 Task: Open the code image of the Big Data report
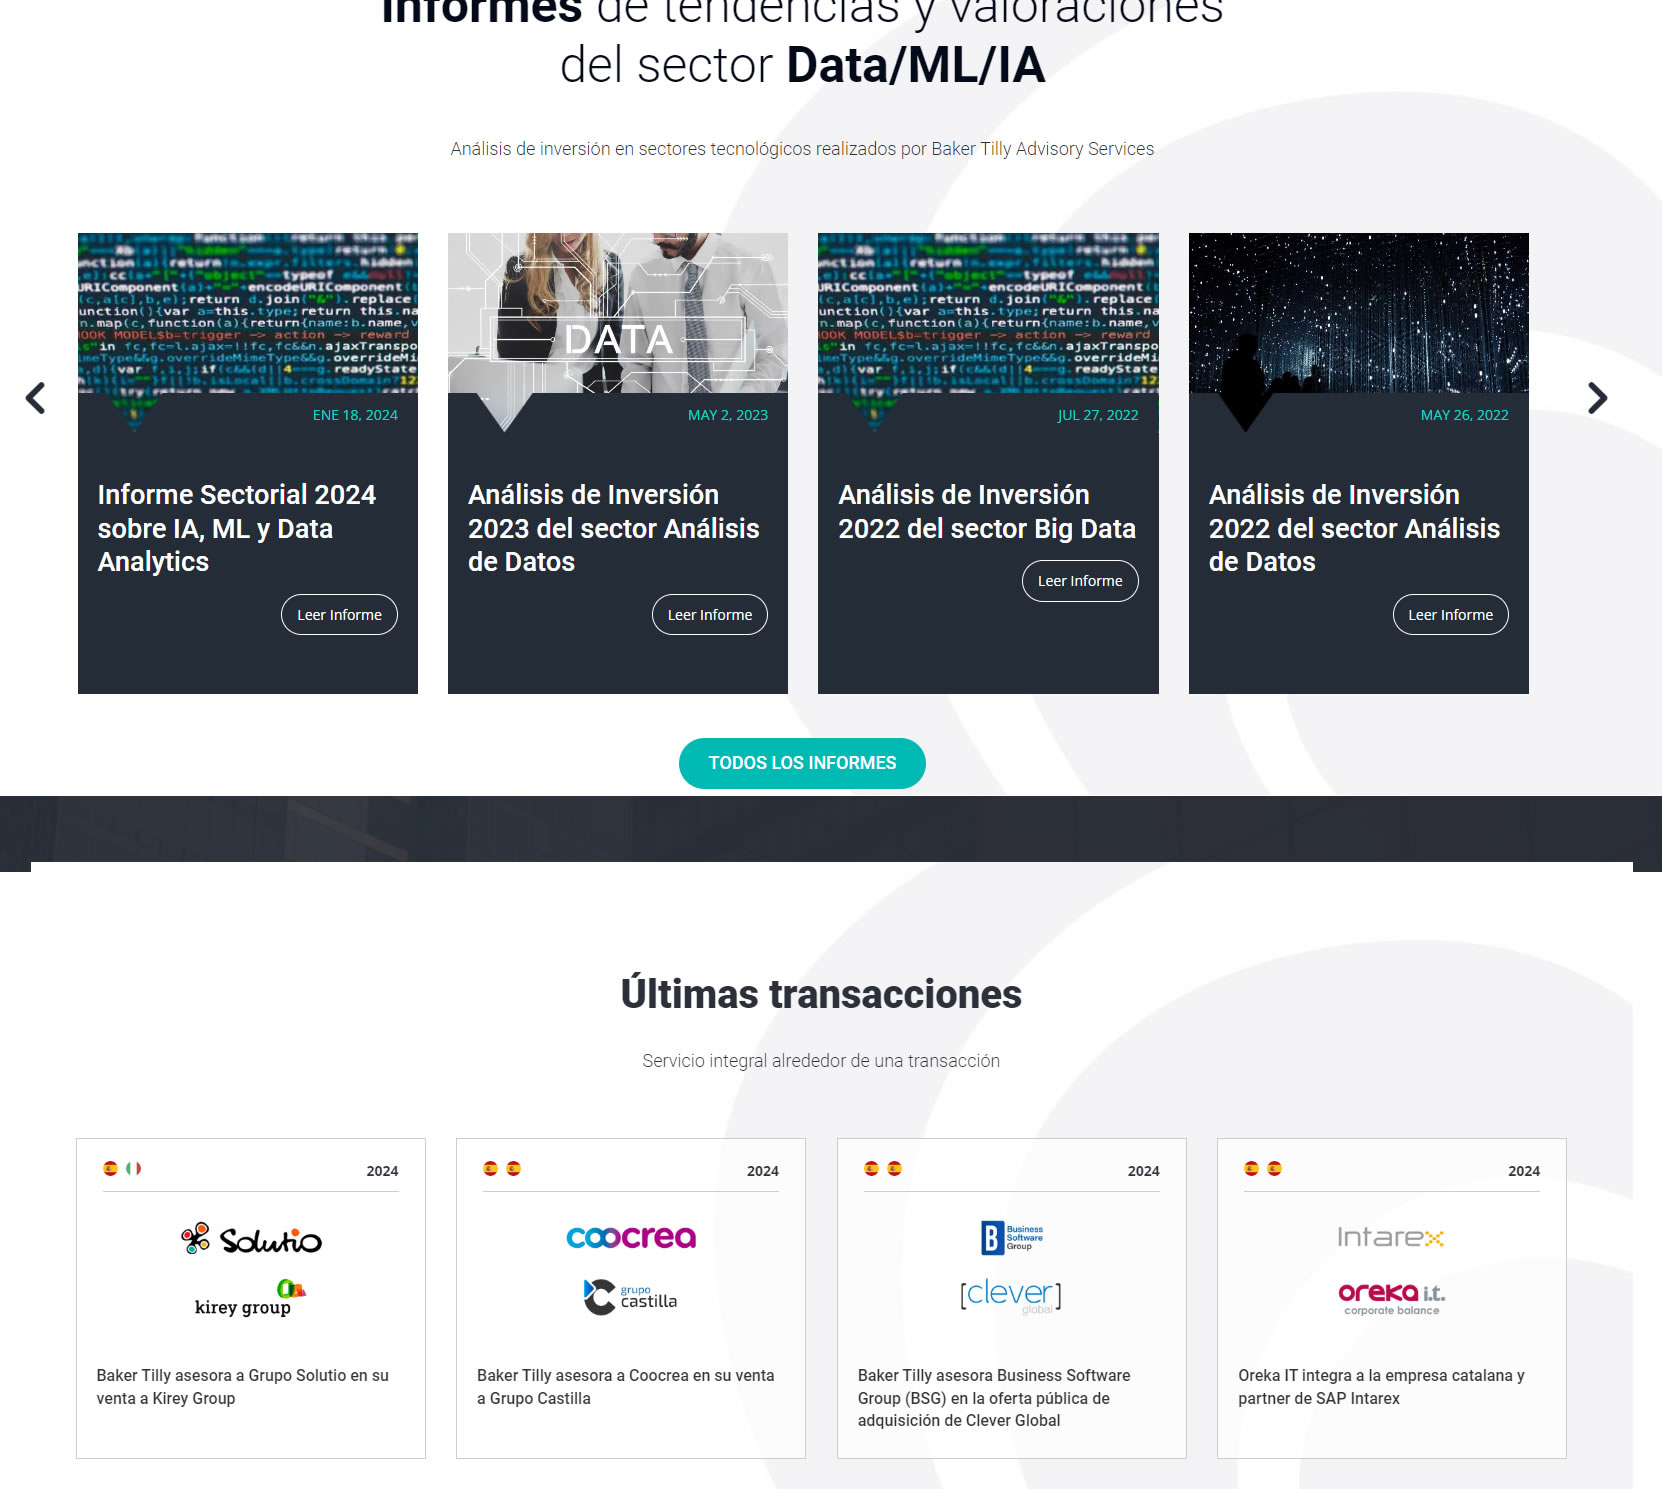coord(988,313)
